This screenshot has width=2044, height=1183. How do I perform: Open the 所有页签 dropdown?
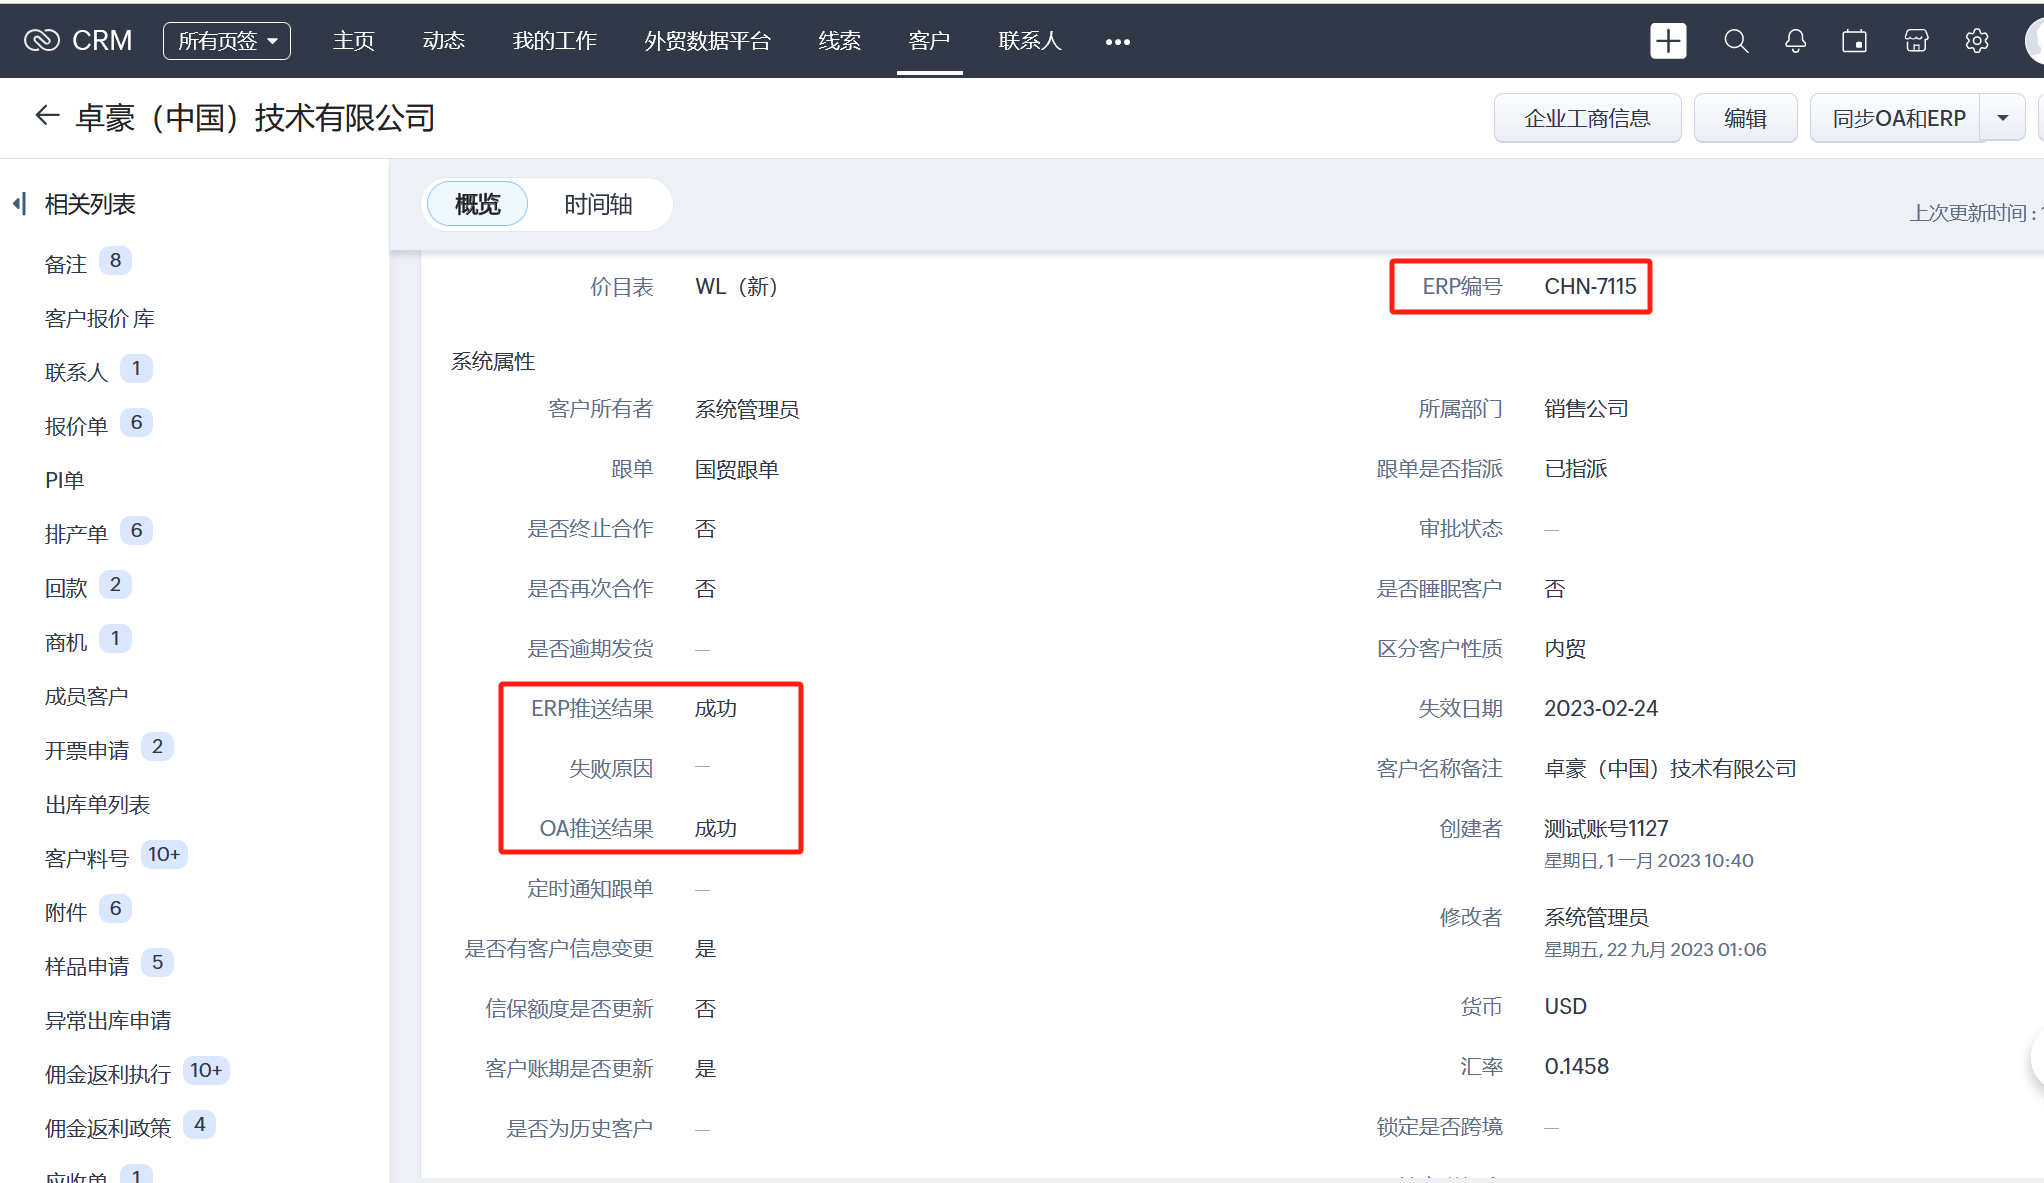227,41
